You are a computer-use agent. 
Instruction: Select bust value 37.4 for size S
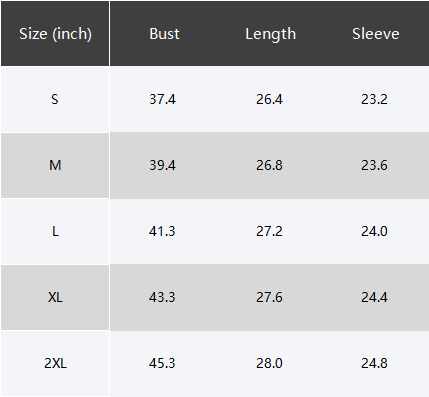click(162, 99)
